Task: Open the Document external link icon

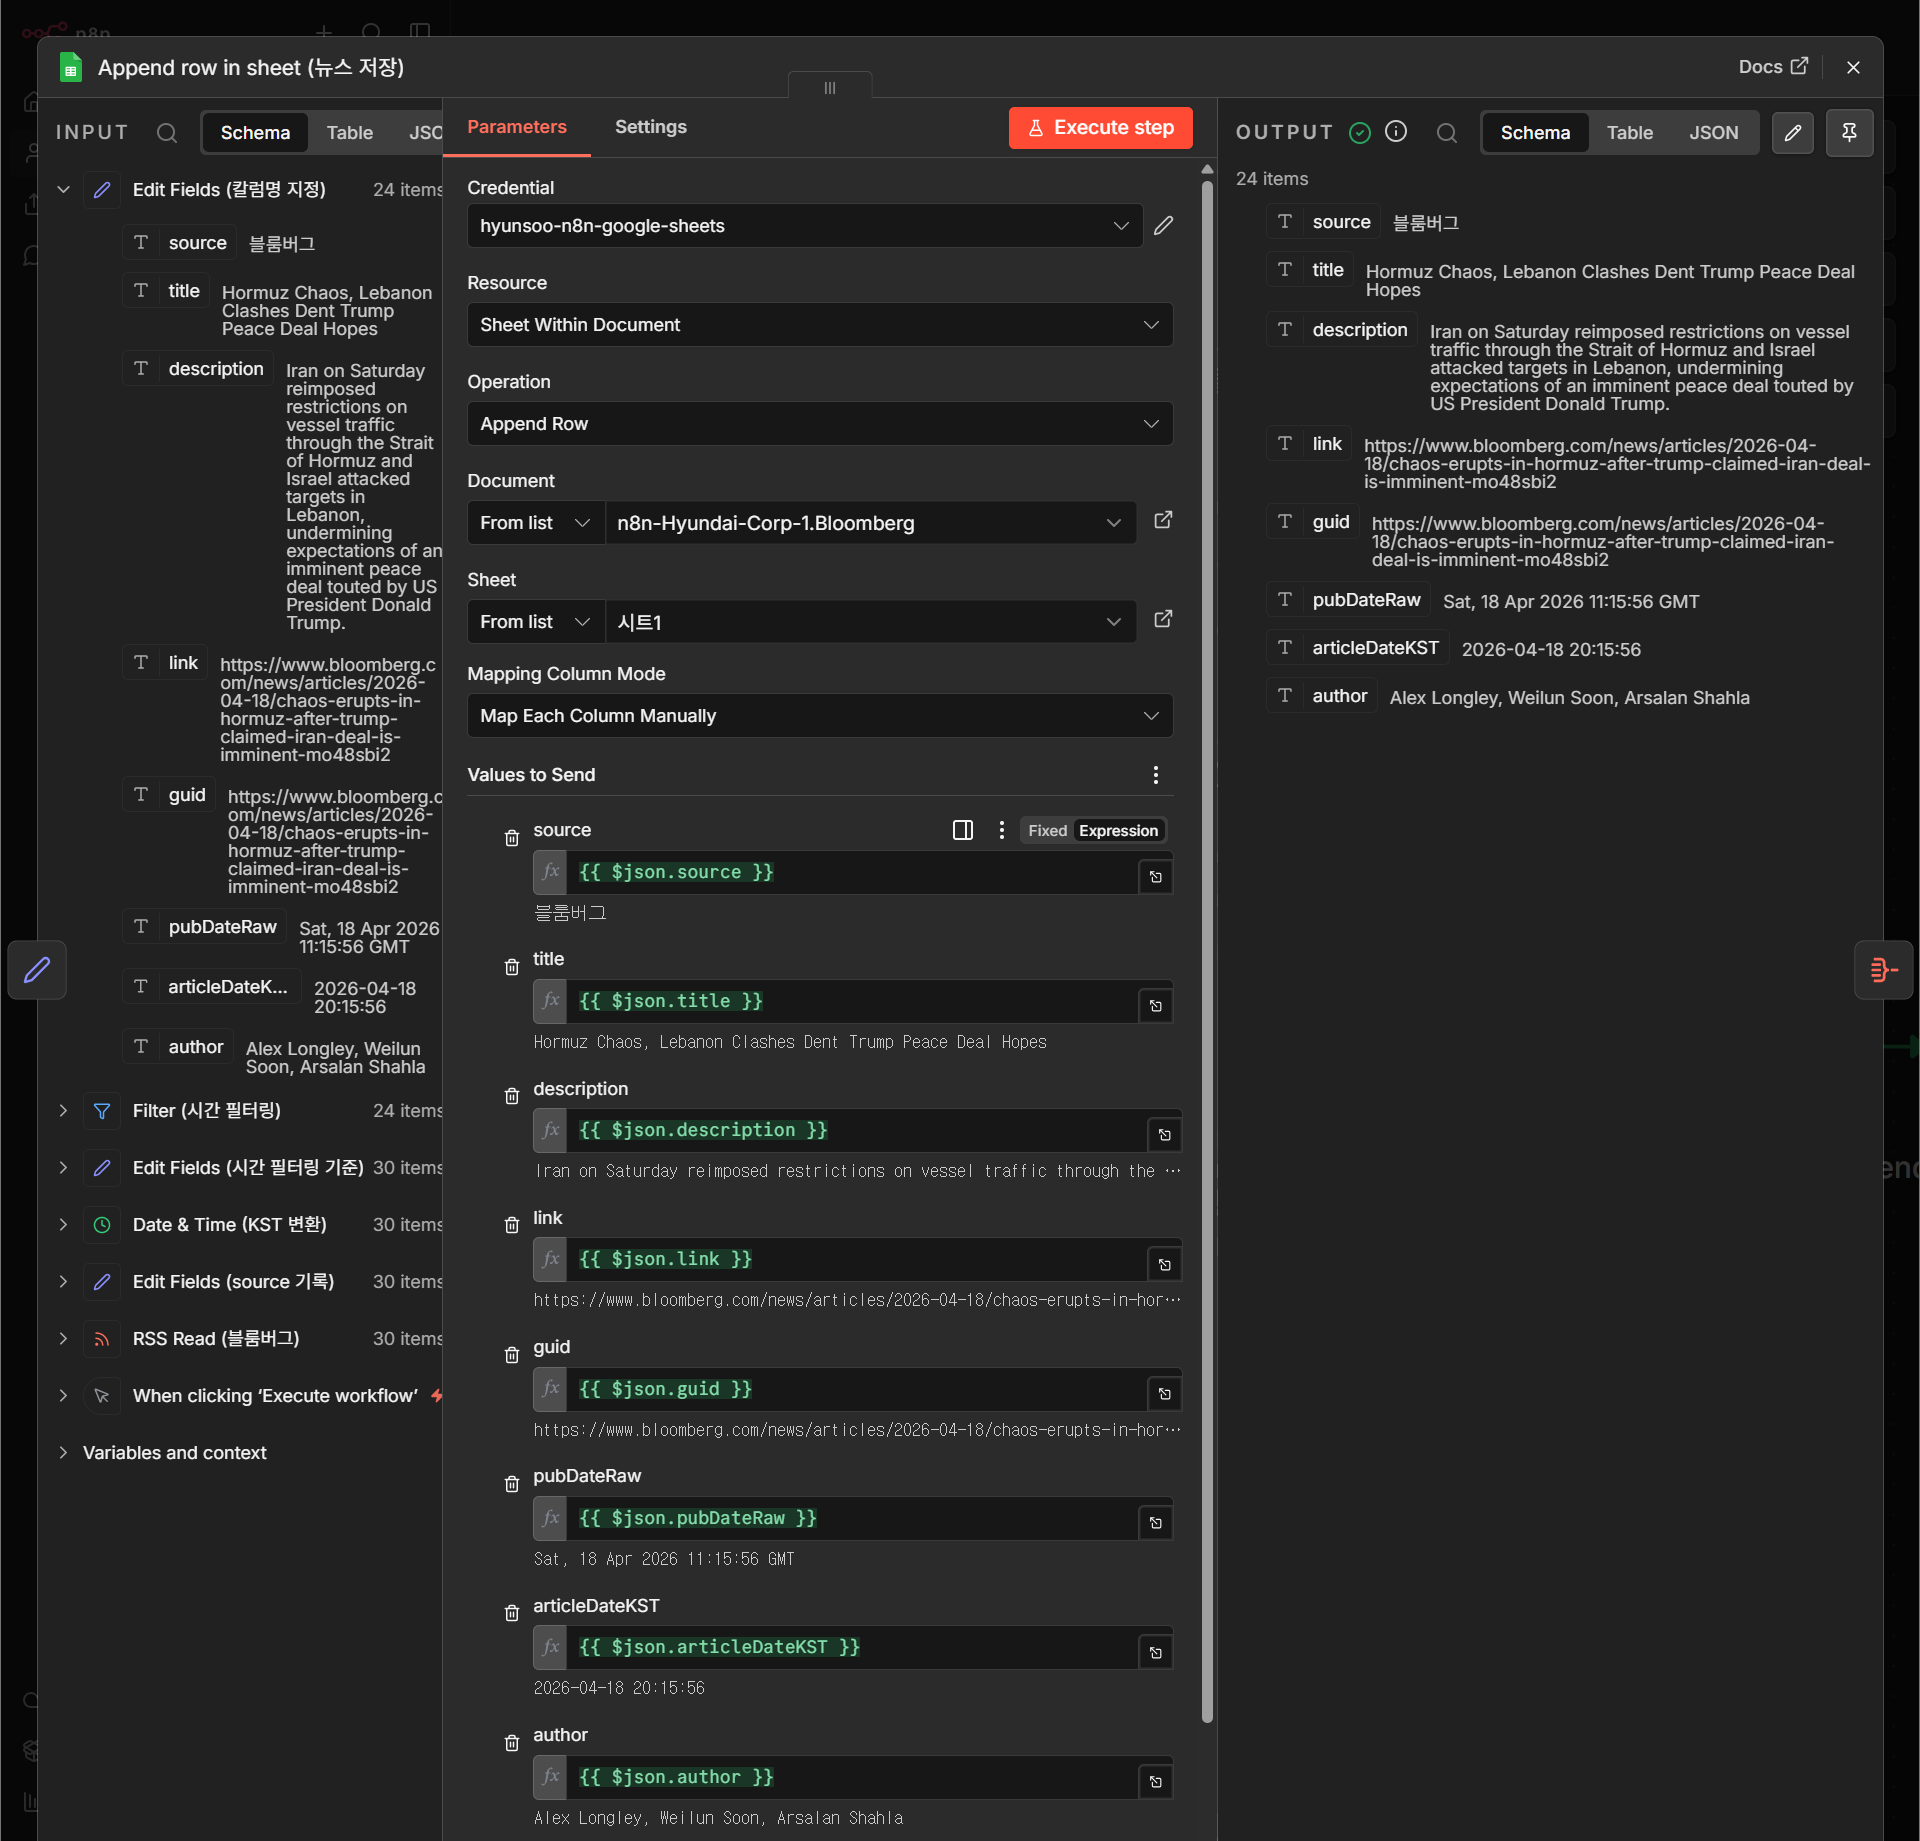Action: point(1163,521)
